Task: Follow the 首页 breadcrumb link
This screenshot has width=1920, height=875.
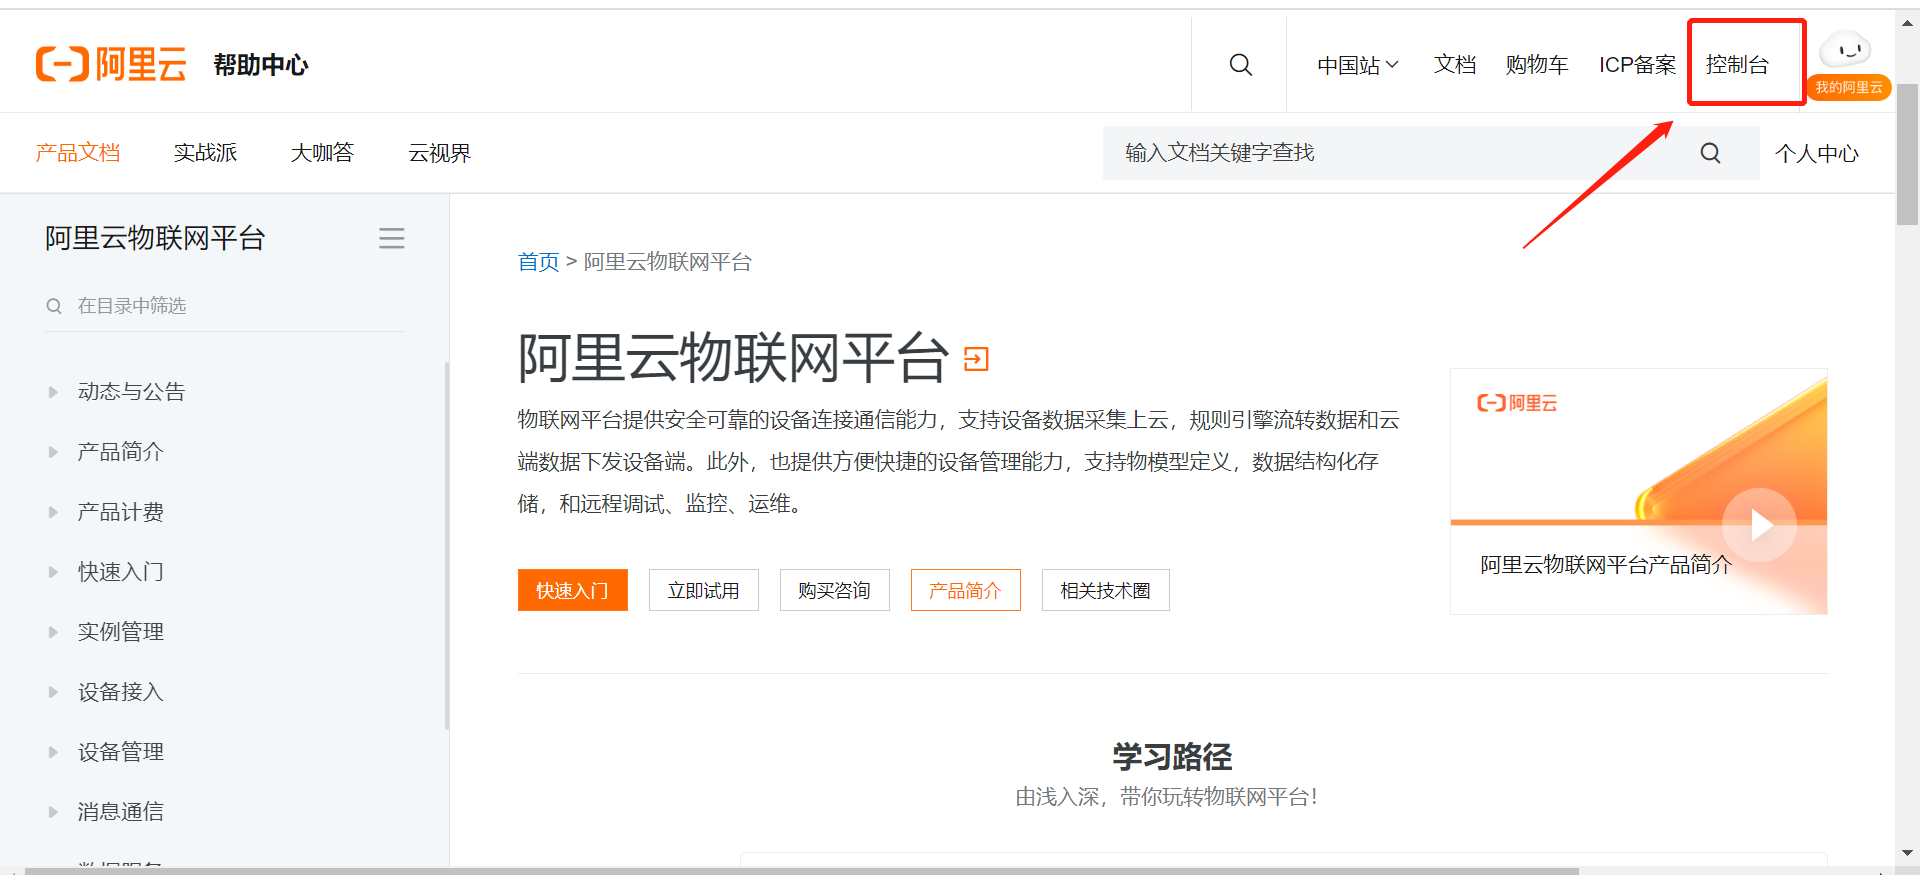Action: click(x=538, y=262)
